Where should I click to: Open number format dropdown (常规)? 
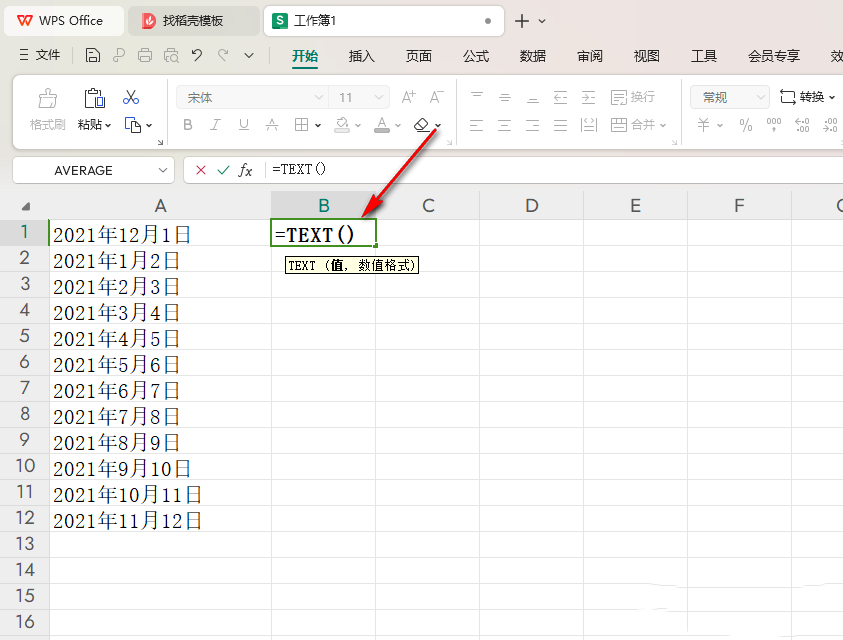point(760,97)
